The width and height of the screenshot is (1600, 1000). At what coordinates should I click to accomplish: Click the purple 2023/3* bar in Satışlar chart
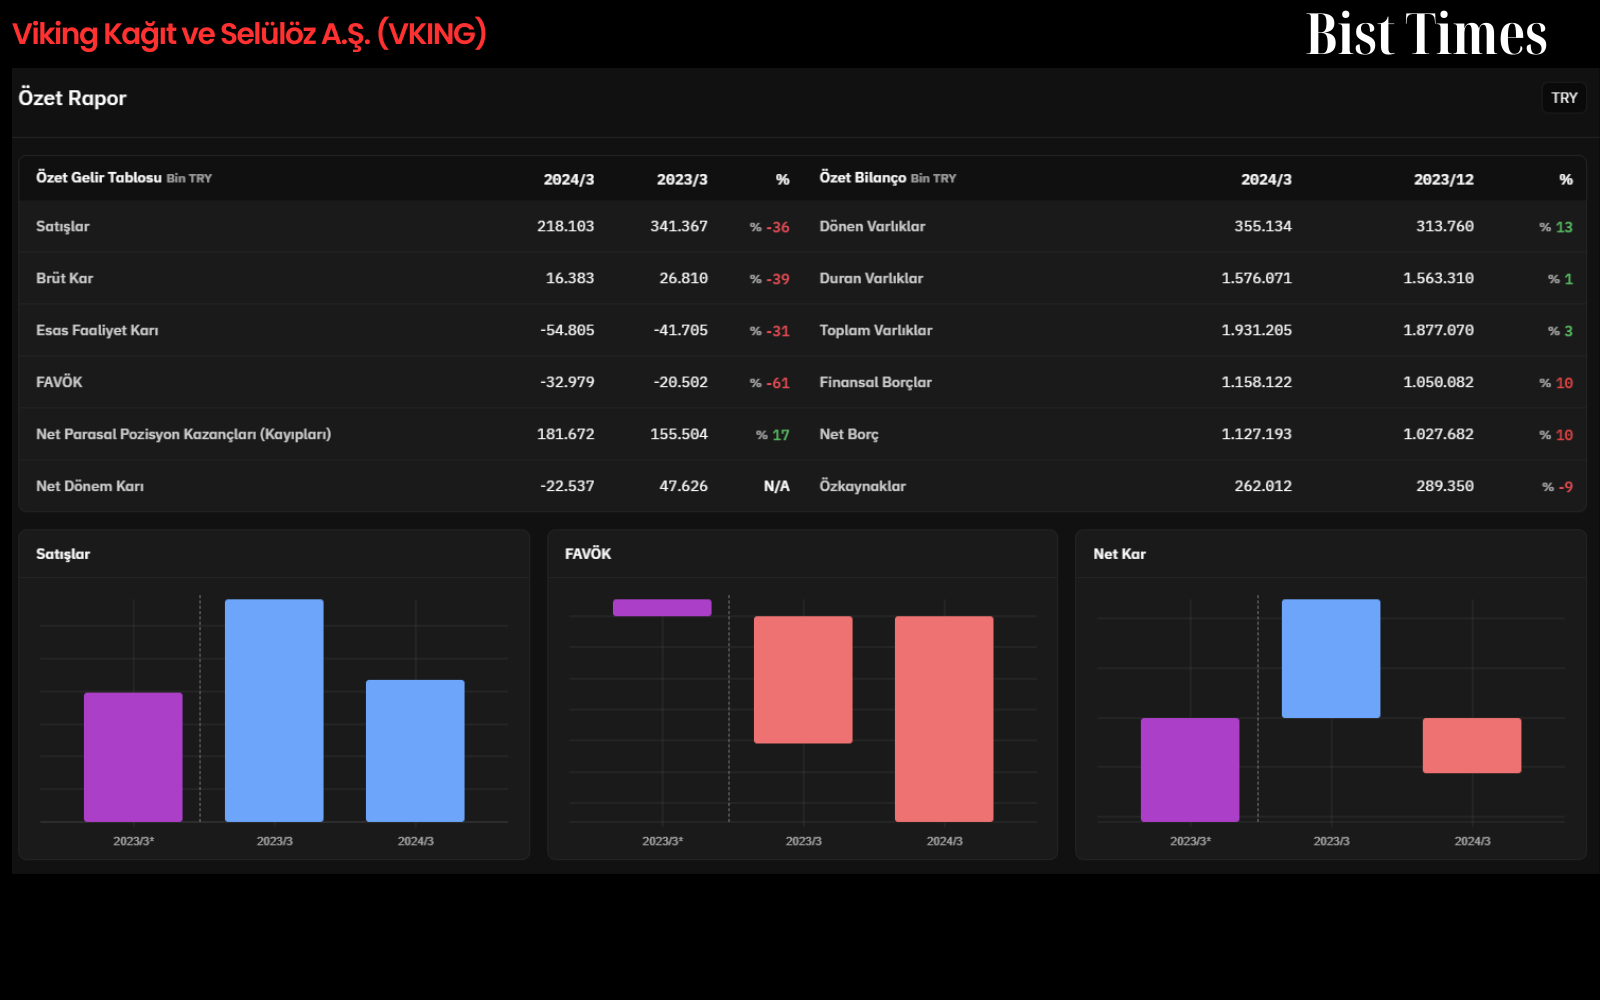(x=133, y=757)
